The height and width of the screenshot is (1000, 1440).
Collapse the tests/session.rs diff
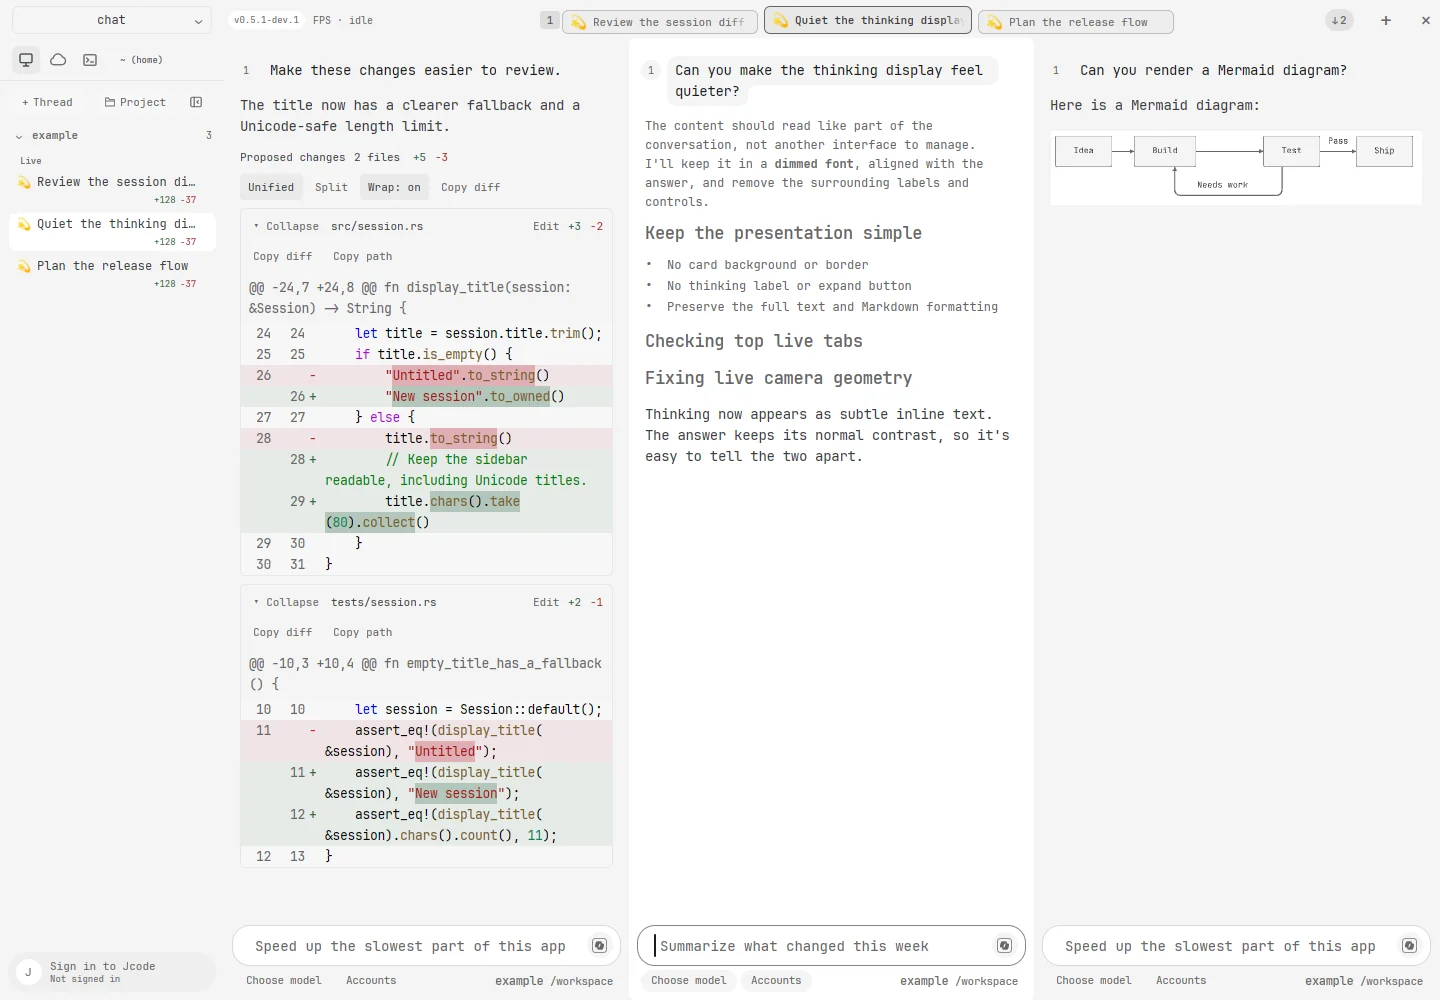[x=286, y=603]
